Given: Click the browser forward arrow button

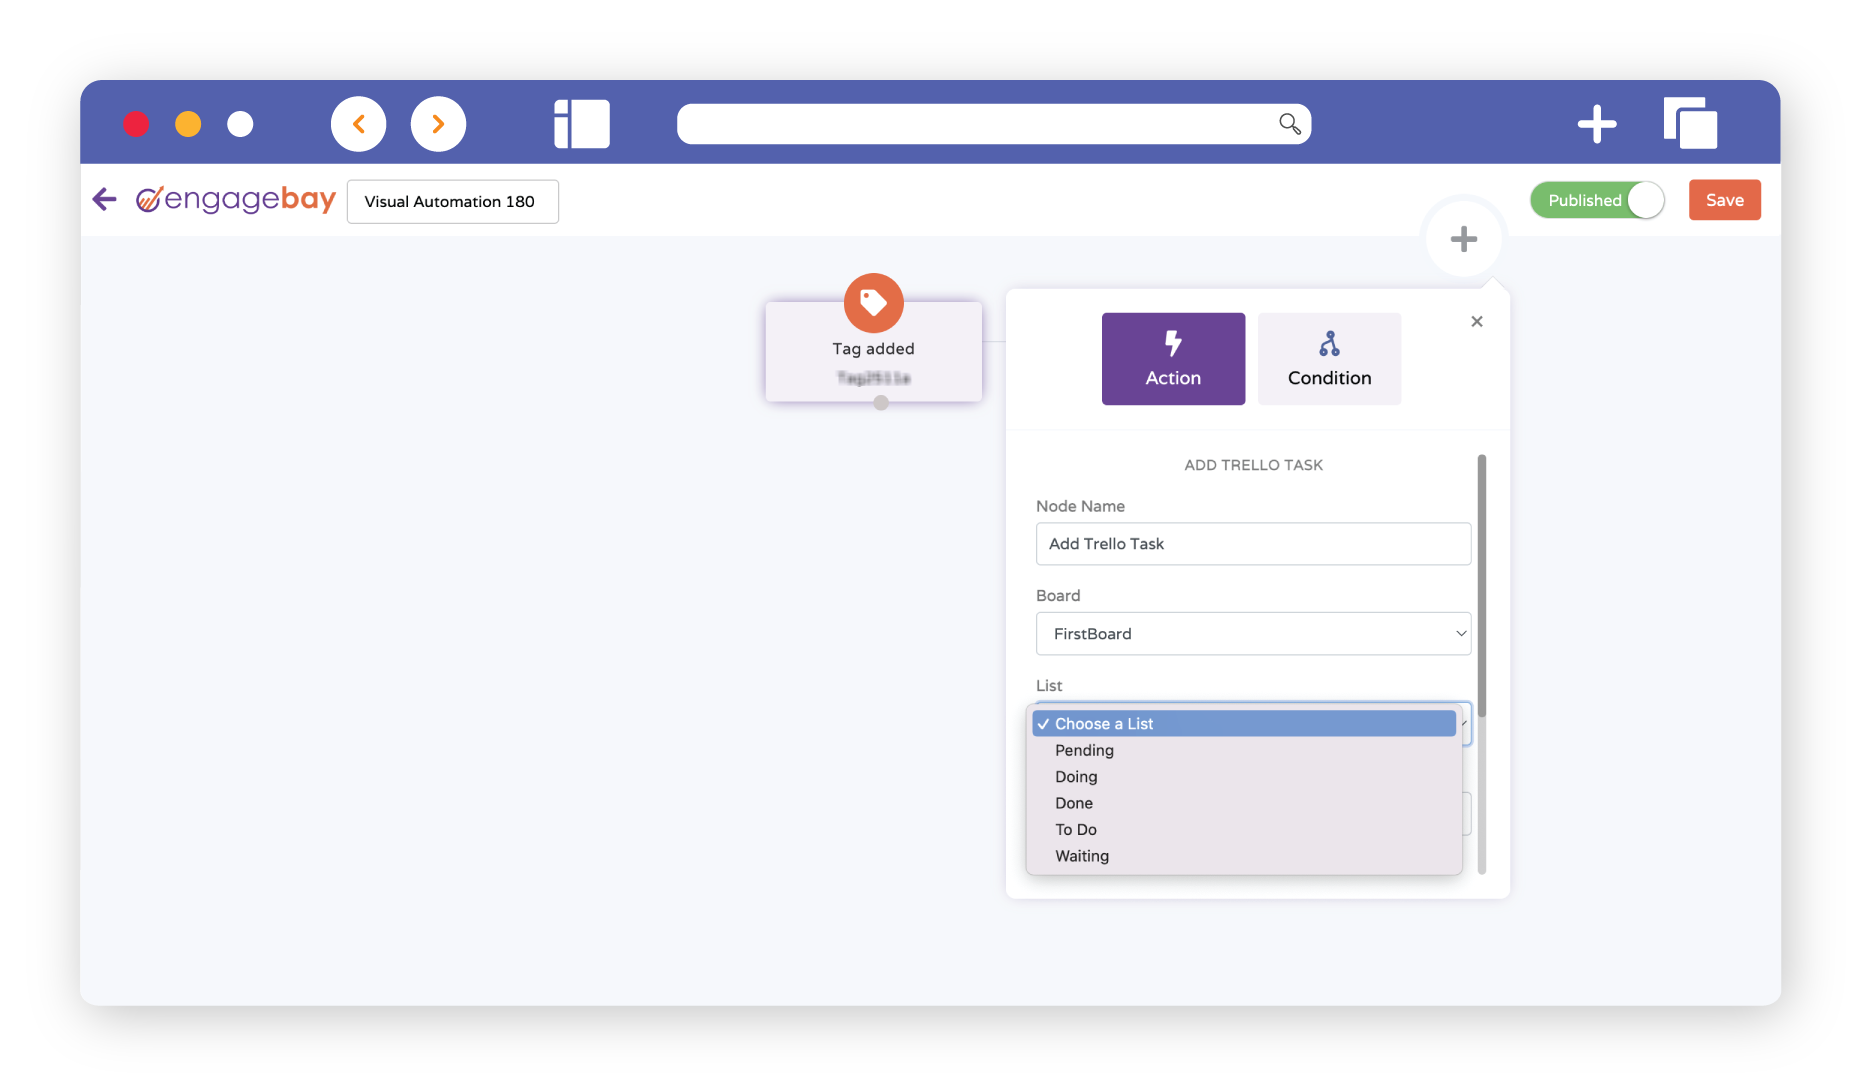Looking at the screenshot, I should pyautogui.click(x=438, y=124).
